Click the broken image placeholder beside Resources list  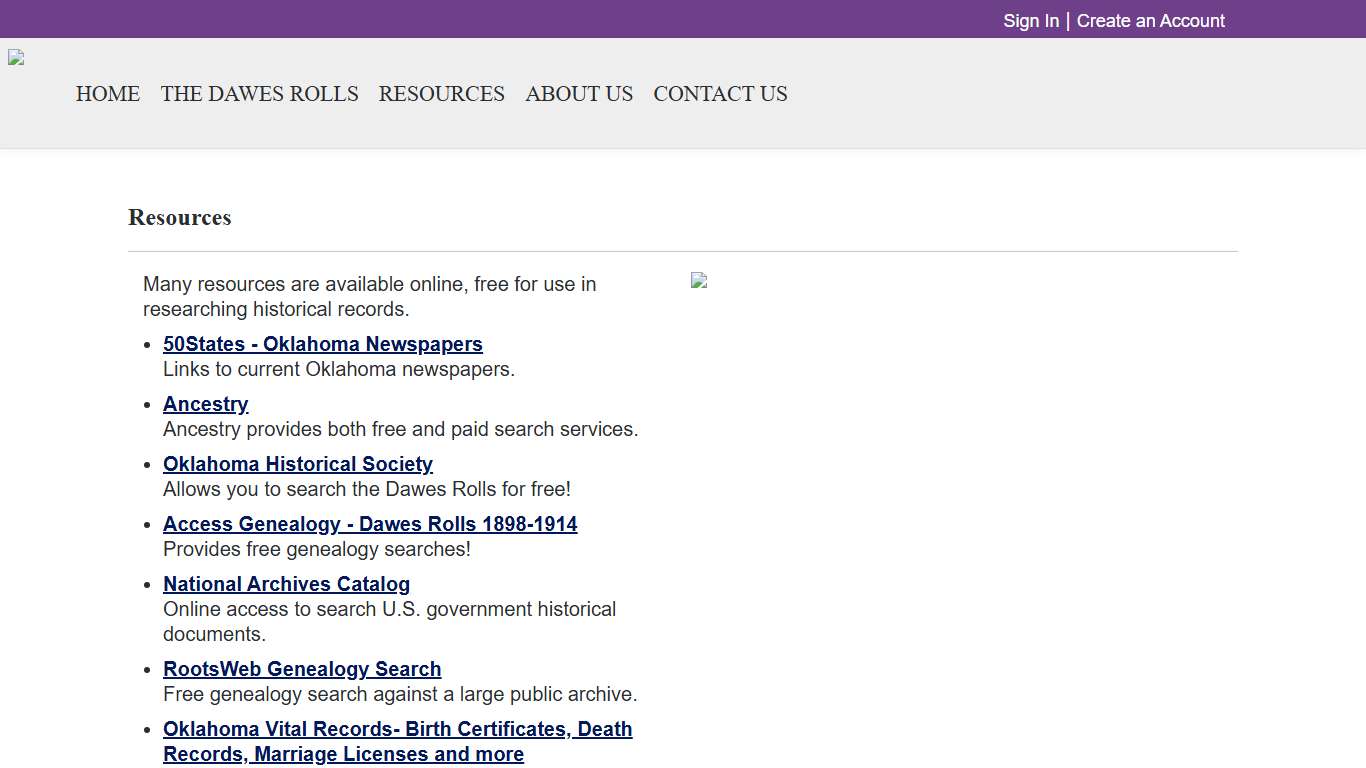698,281
